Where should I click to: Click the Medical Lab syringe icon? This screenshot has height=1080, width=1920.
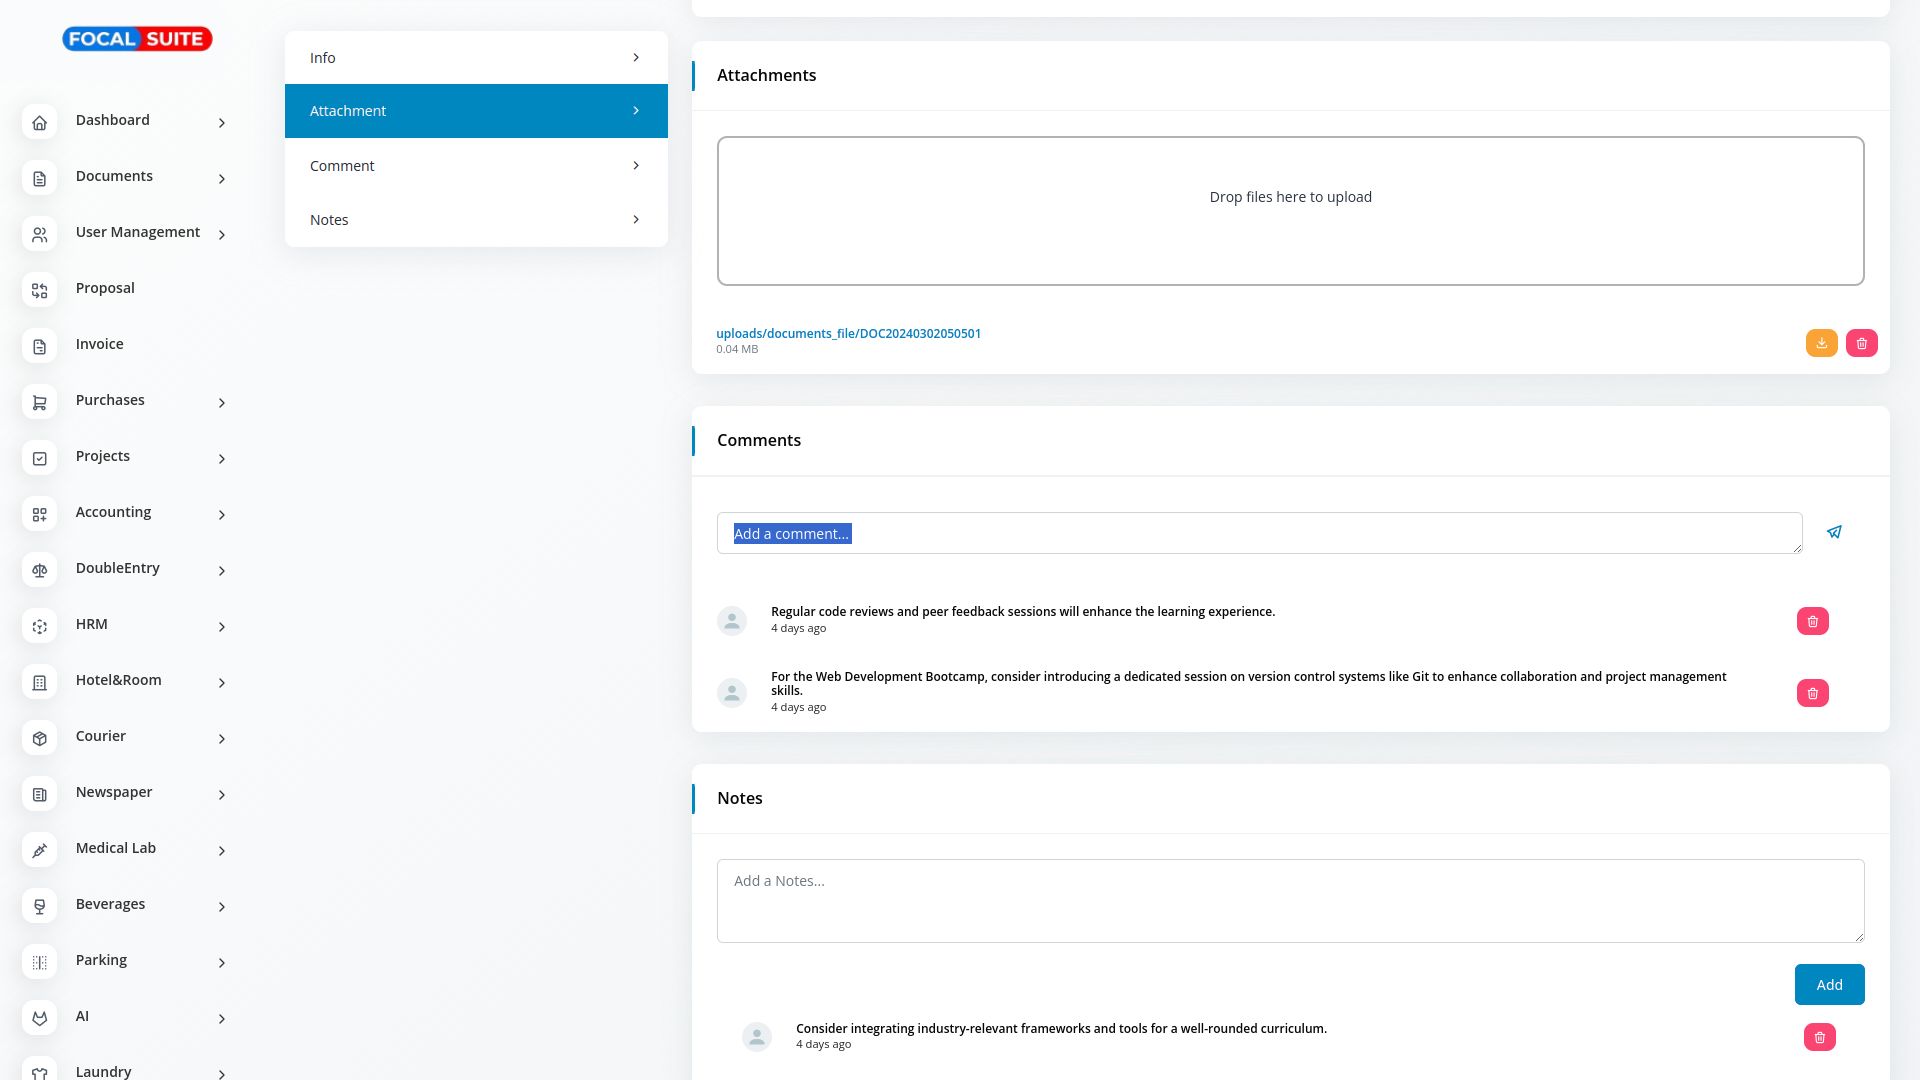tap(40, 850)
